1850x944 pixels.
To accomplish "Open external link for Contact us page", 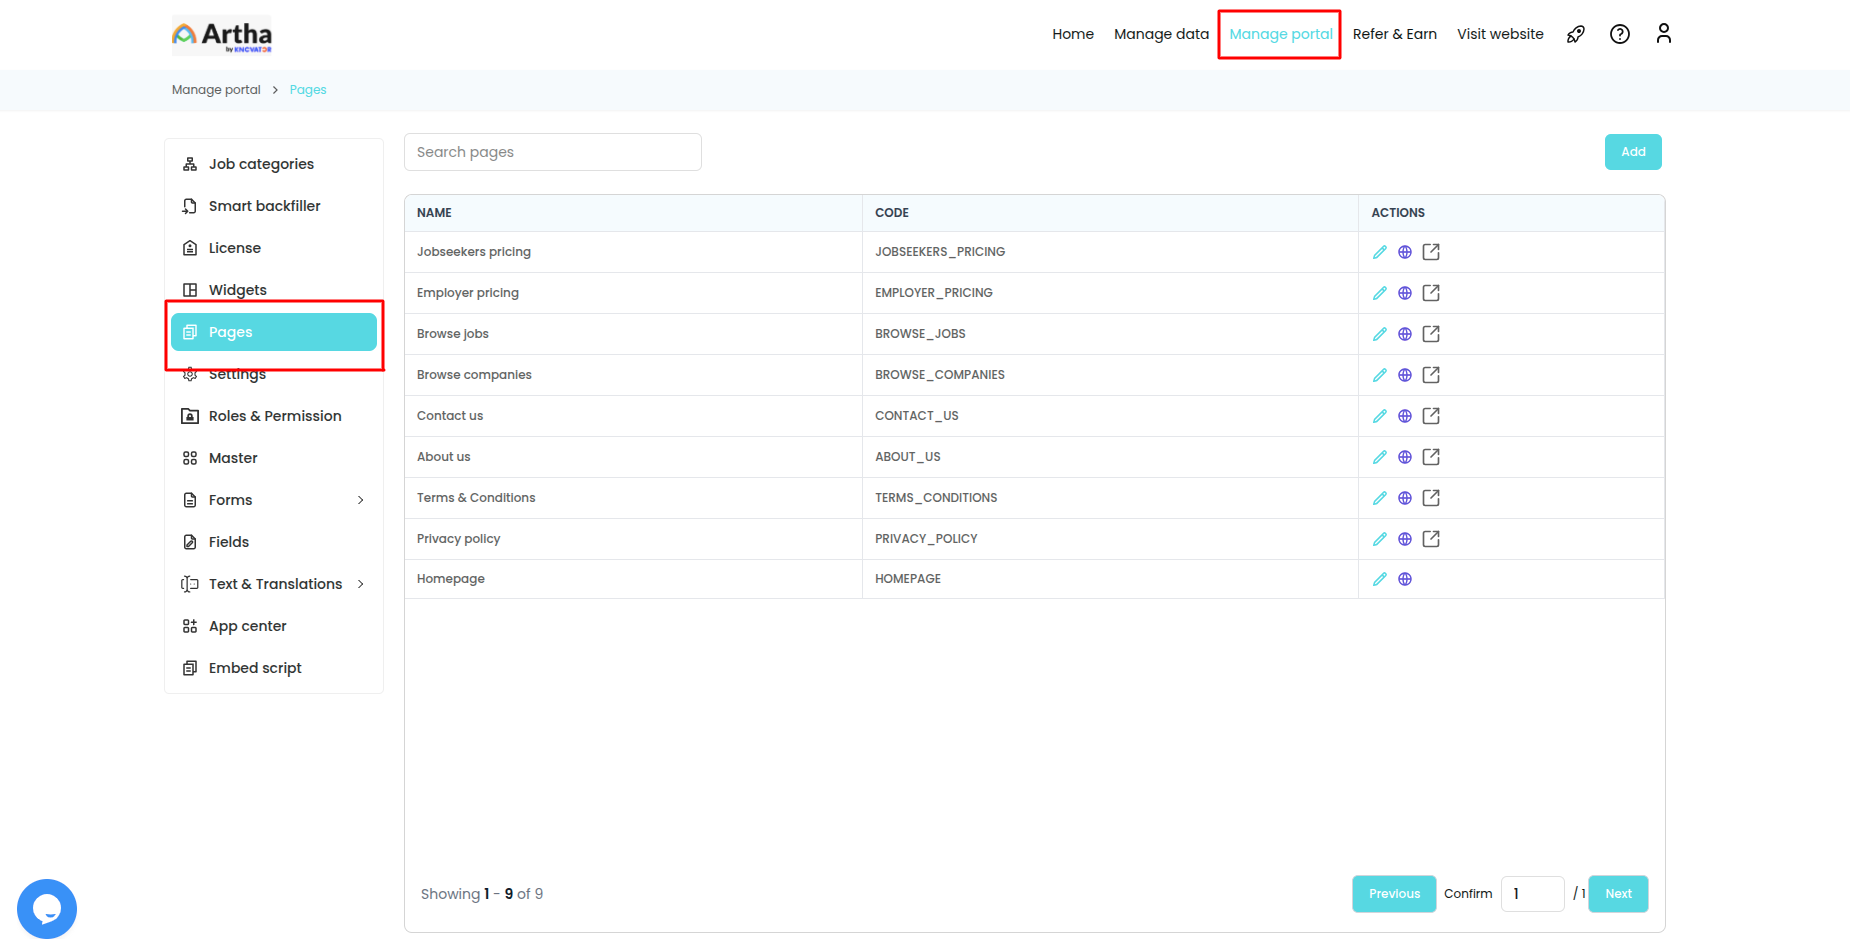I will [x=1431, y=416].
